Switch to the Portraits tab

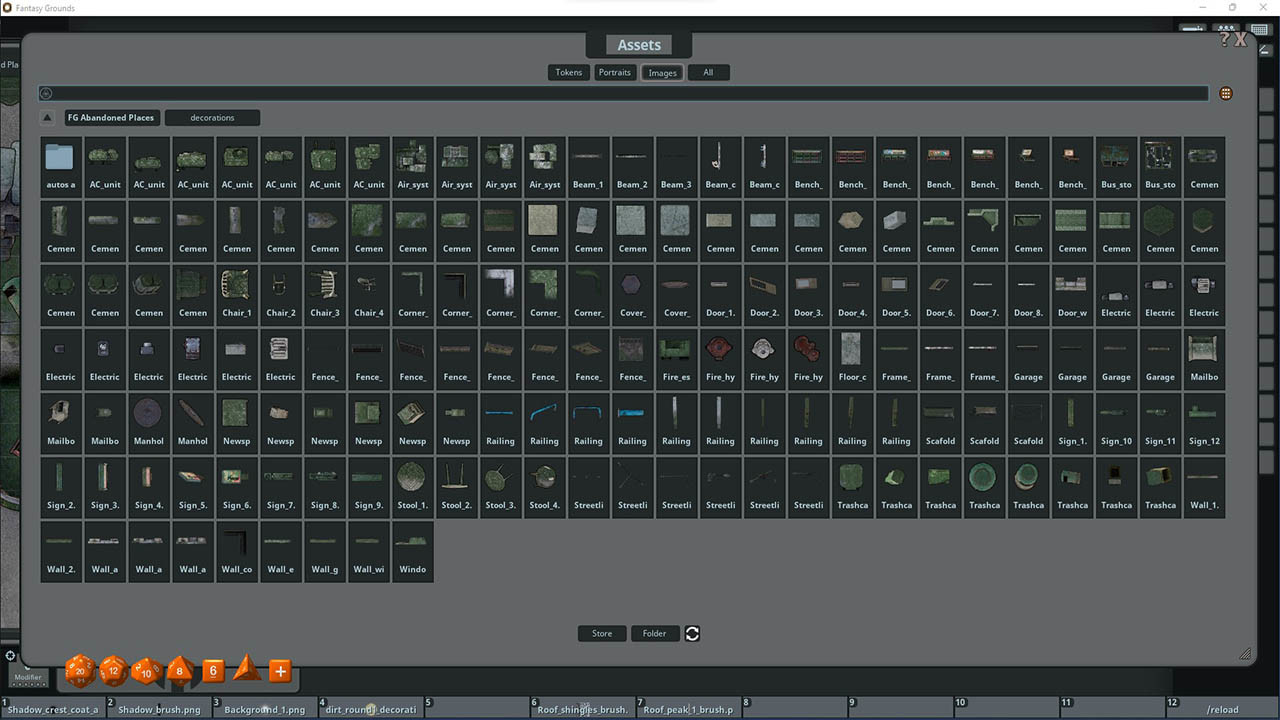pyautogui.click(x=614, y=72)
